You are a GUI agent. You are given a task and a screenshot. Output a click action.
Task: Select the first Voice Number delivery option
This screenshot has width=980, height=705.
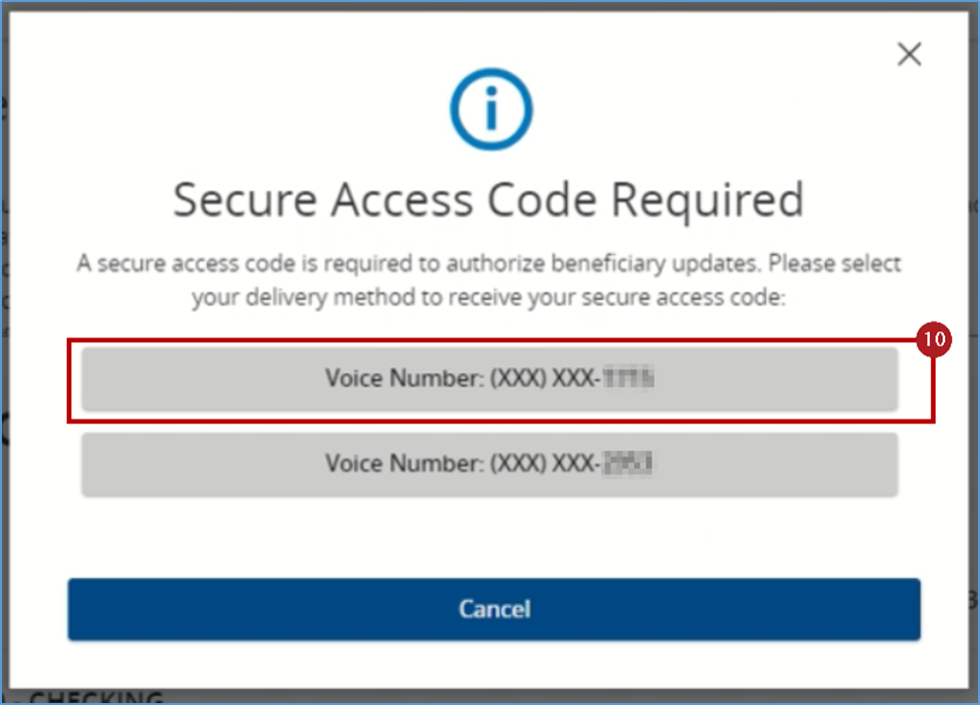click(489, 379)
